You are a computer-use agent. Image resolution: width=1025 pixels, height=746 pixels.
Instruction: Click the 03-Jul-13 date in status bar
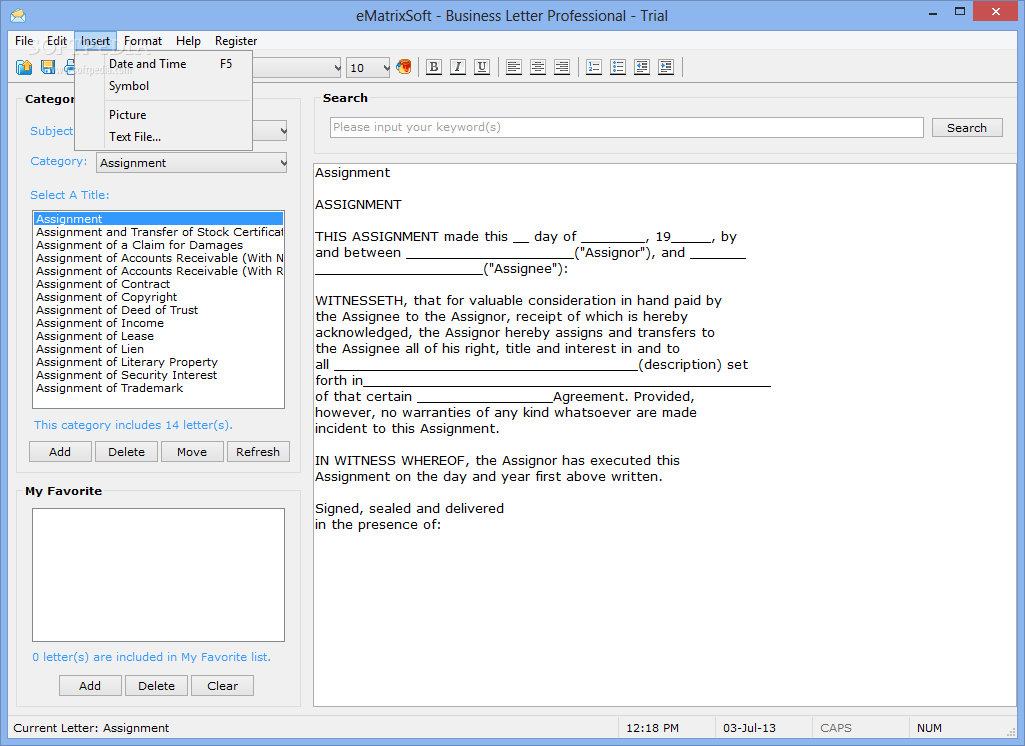coord(749,728)
